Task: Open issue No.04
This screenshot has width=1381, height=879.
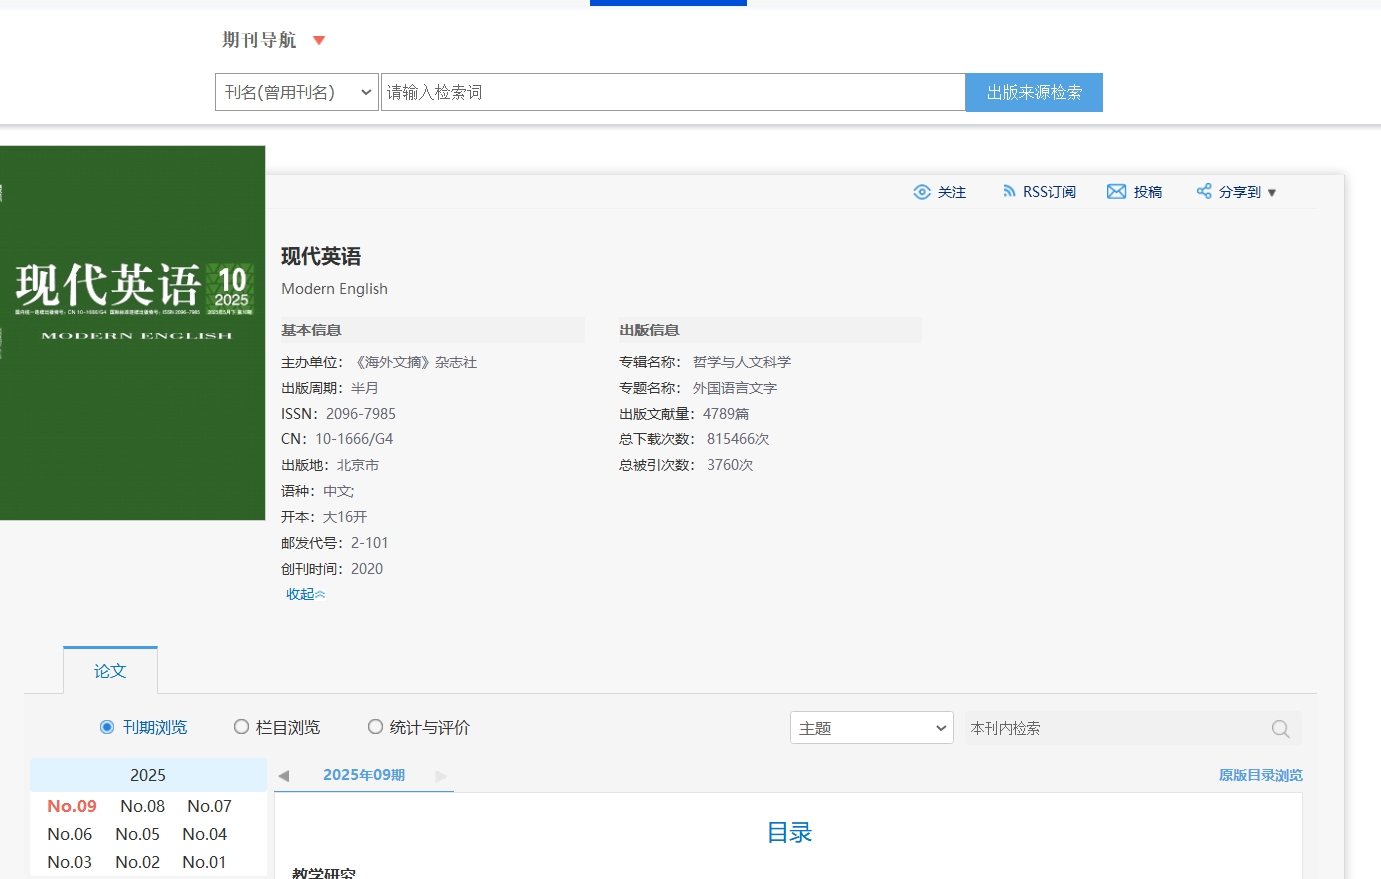Action: pos(204,834)
